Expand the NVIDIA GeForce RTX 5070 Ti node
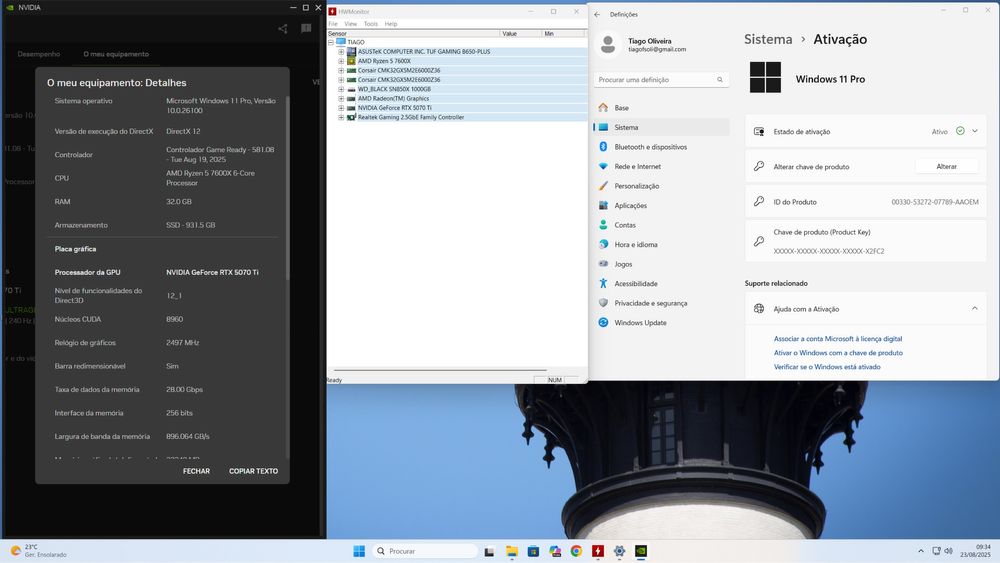 pyautogui.click(x=341, y=108)
